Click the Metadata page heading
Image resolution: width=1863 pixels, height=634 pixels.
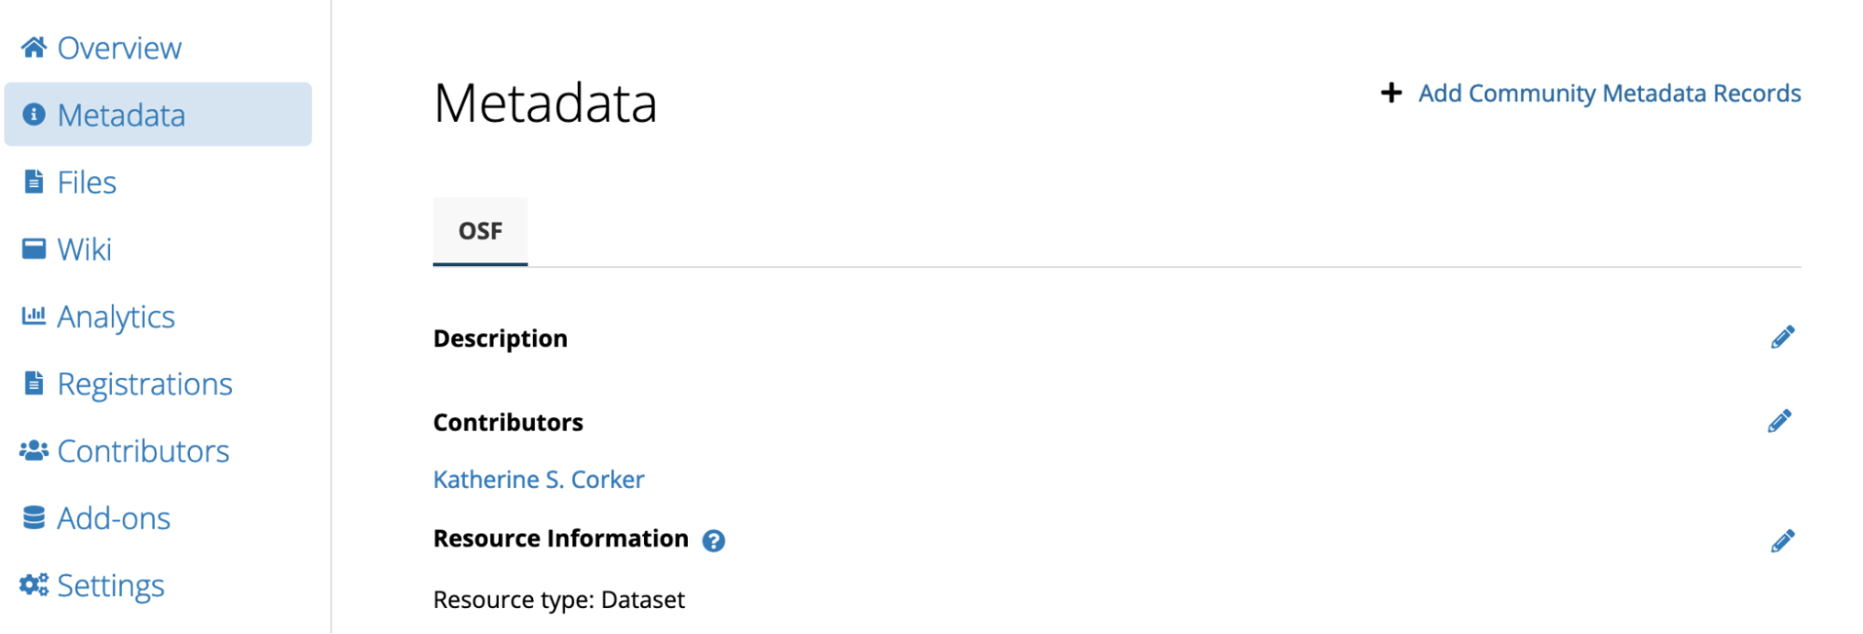tap(545, 103)
